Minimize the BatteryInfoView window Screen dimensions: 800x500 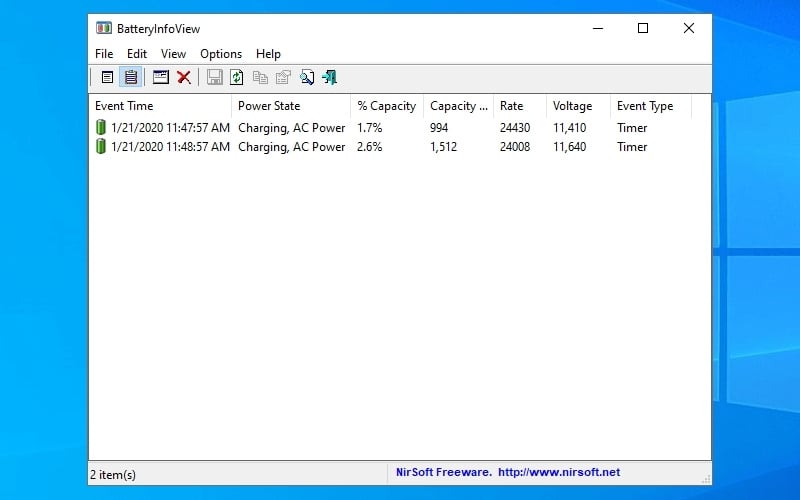[598, 28]
